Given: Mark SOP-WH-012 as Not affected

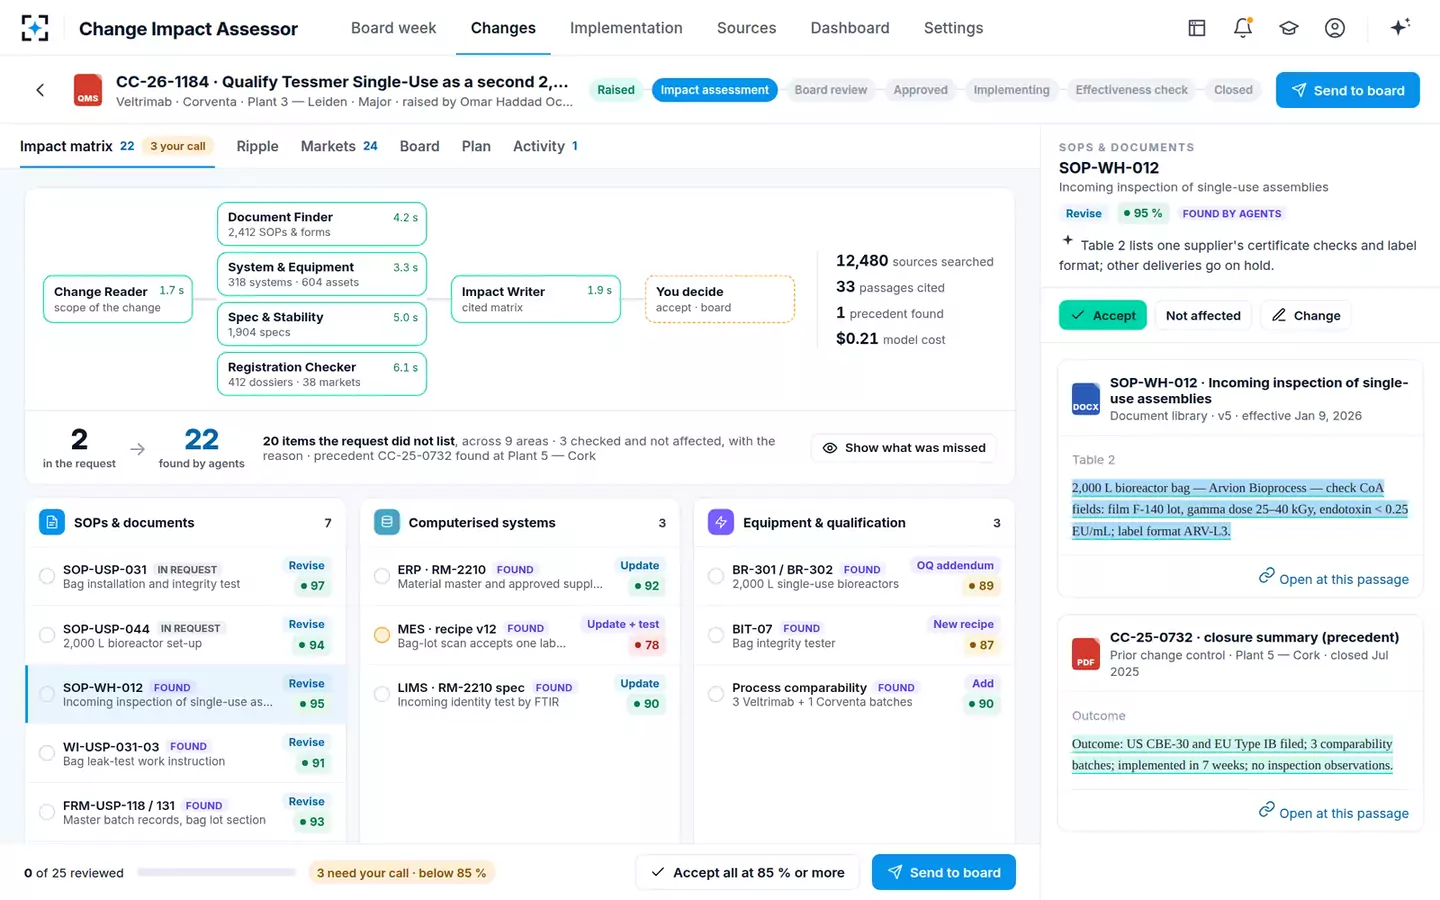Looking at the screenshot, I should [x=1203, y=315].
